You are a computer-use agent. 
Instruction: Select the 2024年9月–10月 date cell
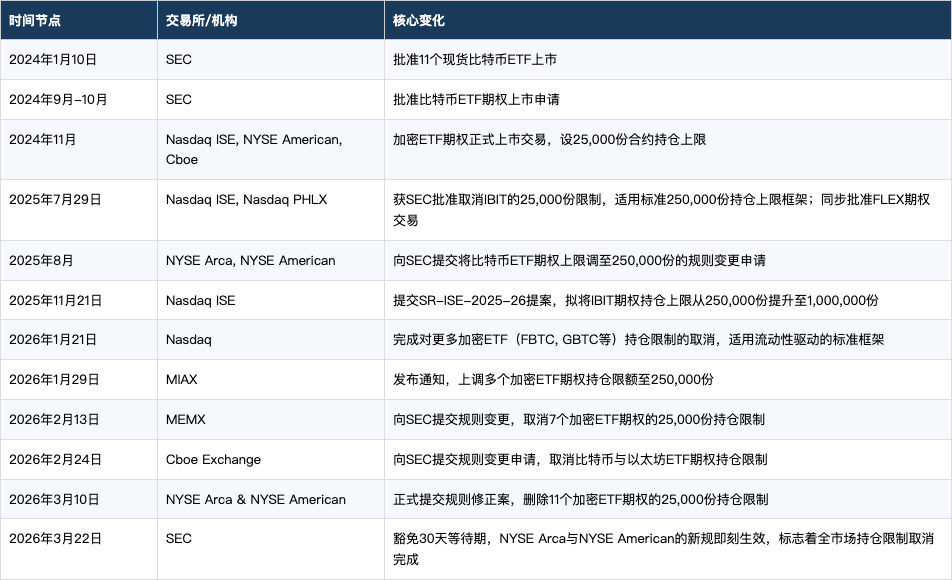58,100
